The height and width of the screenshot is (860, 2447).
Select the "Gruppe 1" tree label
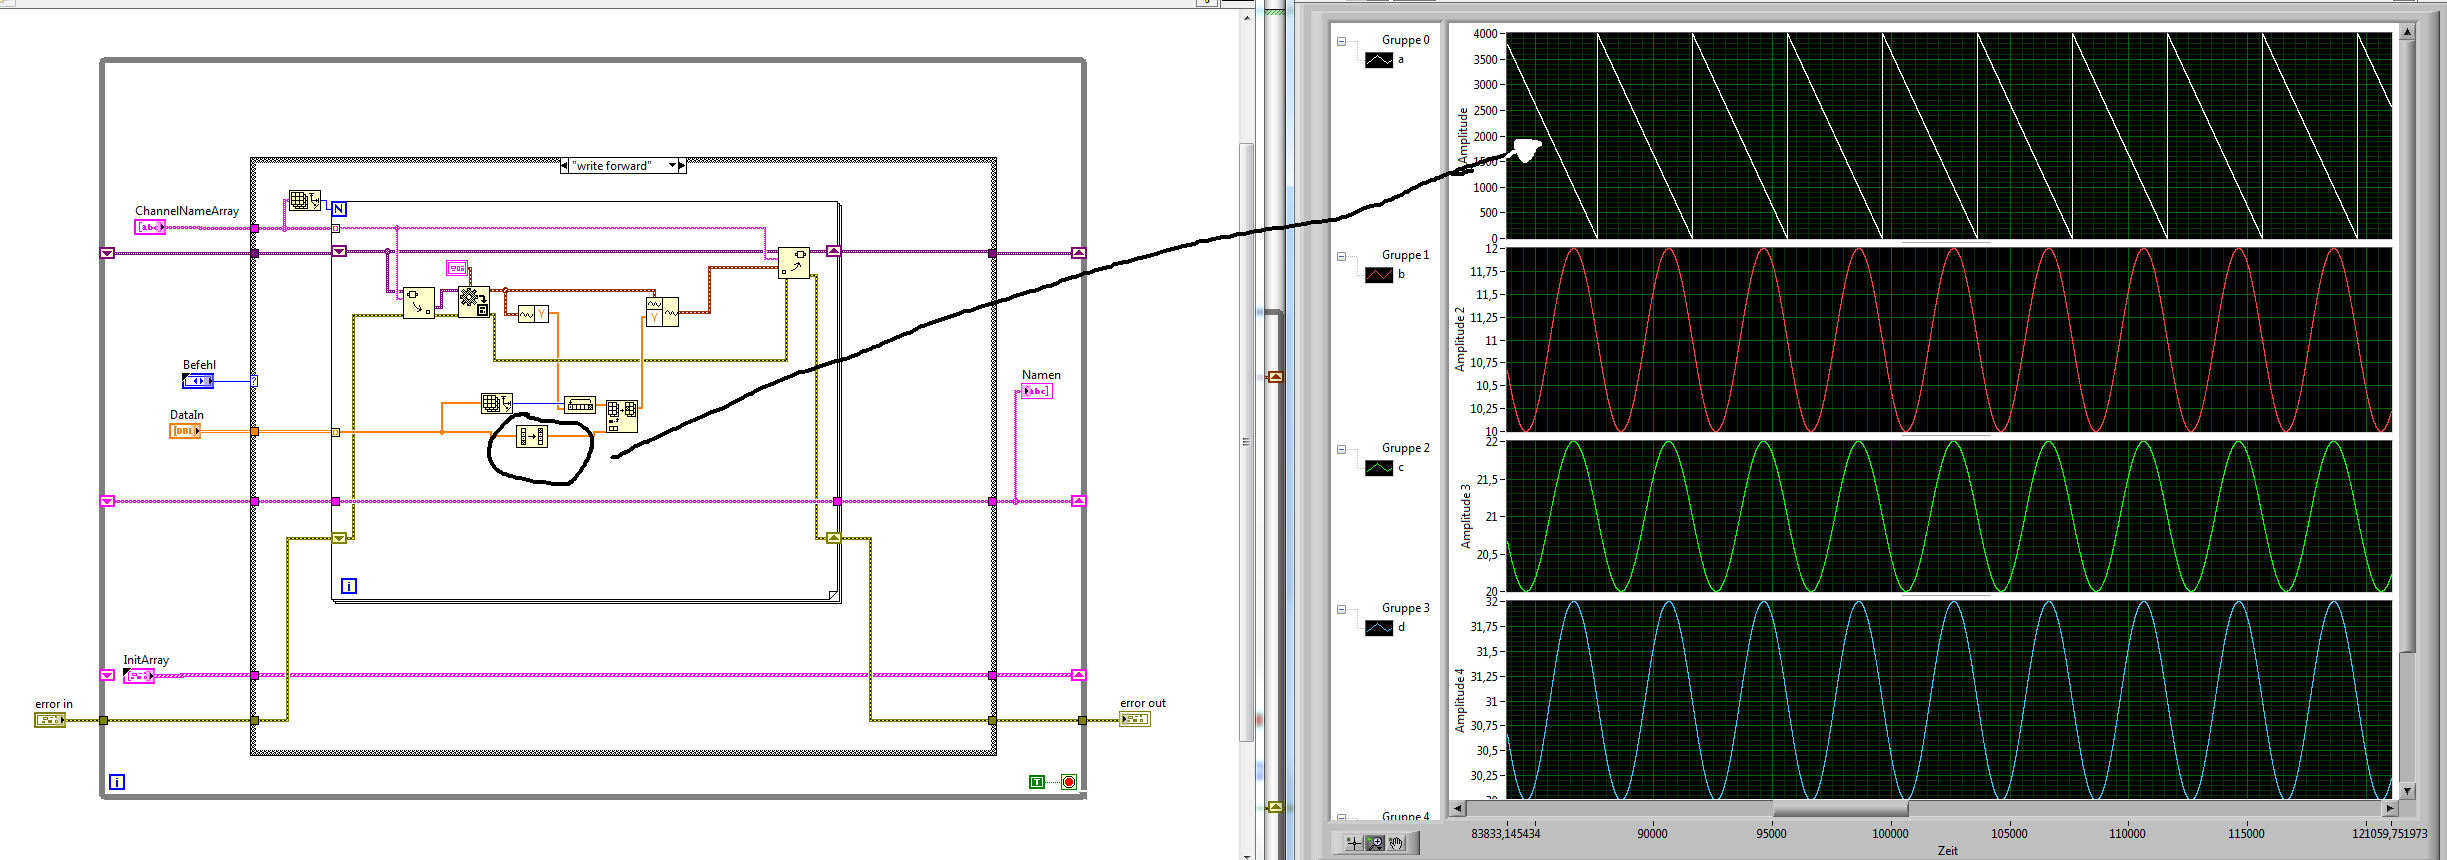coord(1406,255)
